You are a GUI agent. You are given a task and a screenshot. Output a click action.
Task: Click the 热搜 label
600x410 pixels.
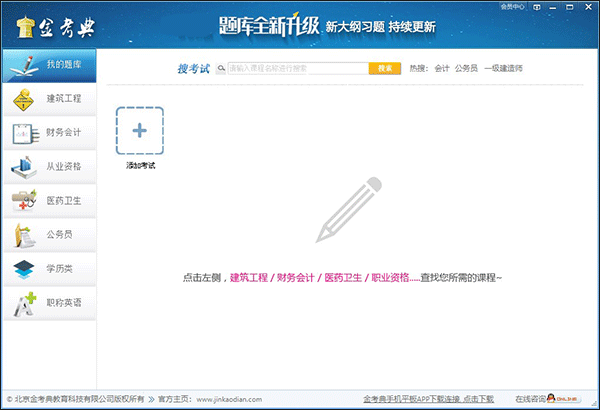[418, 69]
